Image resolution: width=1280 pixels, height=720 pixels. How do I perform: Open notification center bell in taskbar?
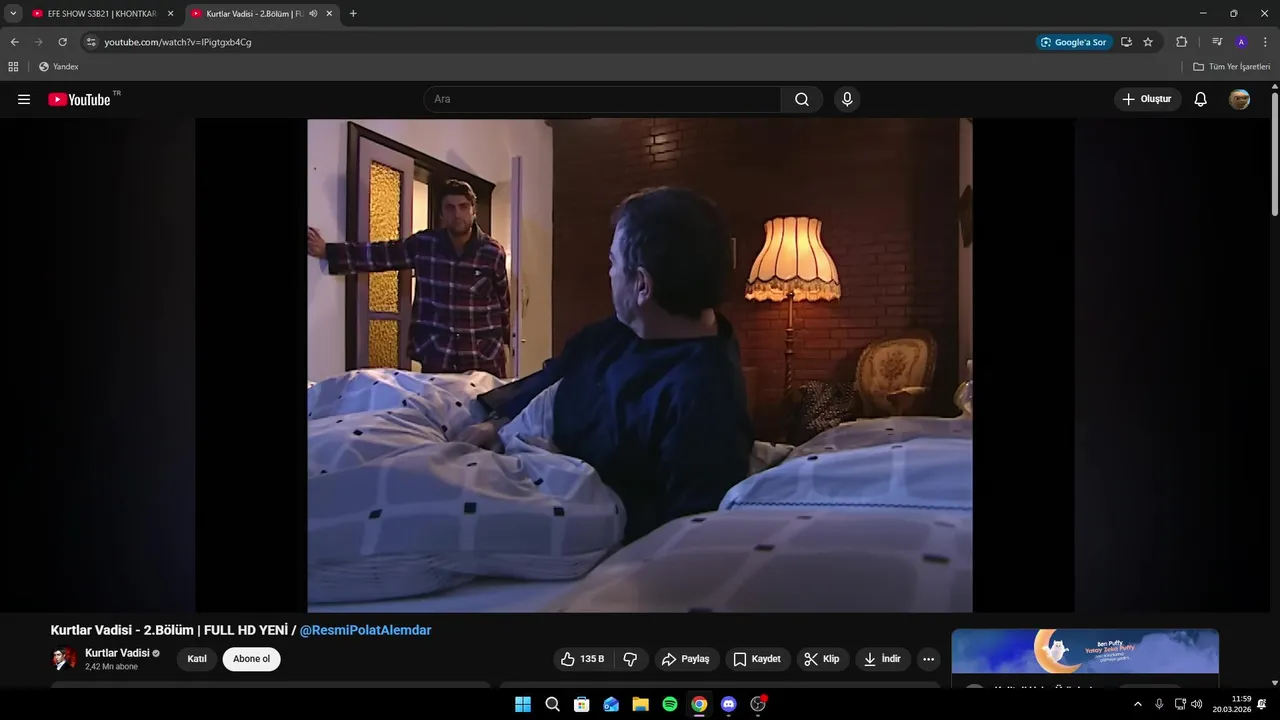coord(1262,704)
